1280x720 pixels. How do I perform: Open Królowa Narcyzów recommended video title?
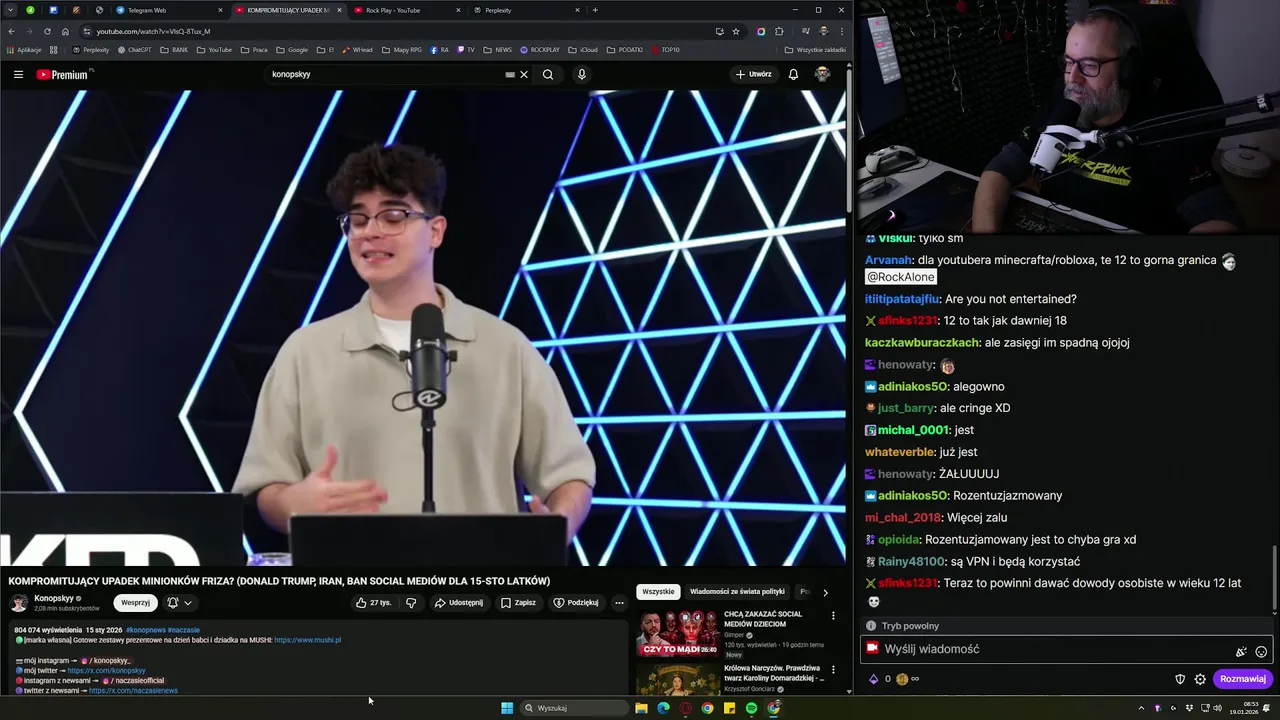772,673
